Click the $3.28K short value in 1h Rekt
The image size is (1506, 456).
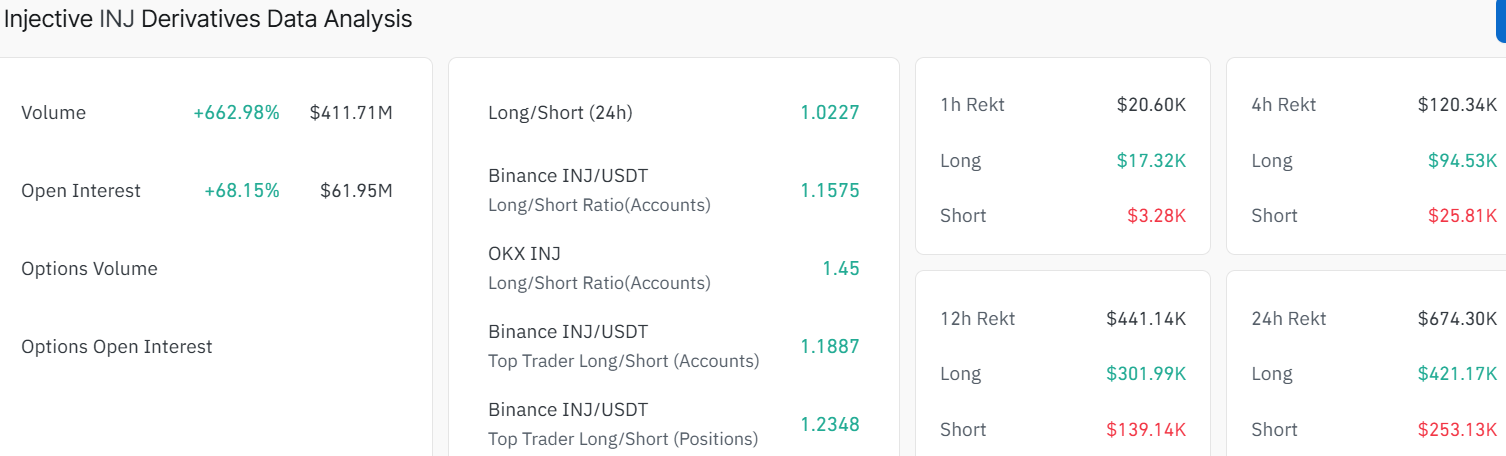(1157, 216)
